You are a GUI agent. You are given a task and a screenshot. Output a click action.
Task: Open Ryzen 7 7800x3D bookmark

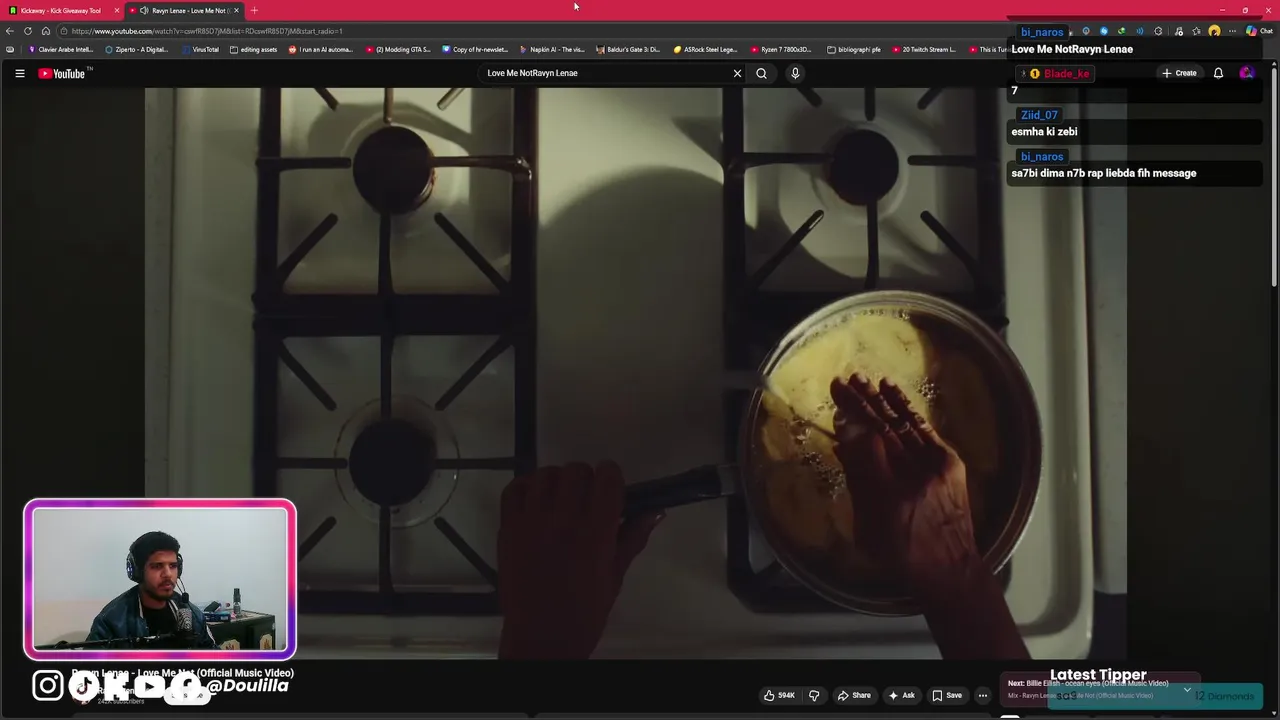(x=782, y=49)
